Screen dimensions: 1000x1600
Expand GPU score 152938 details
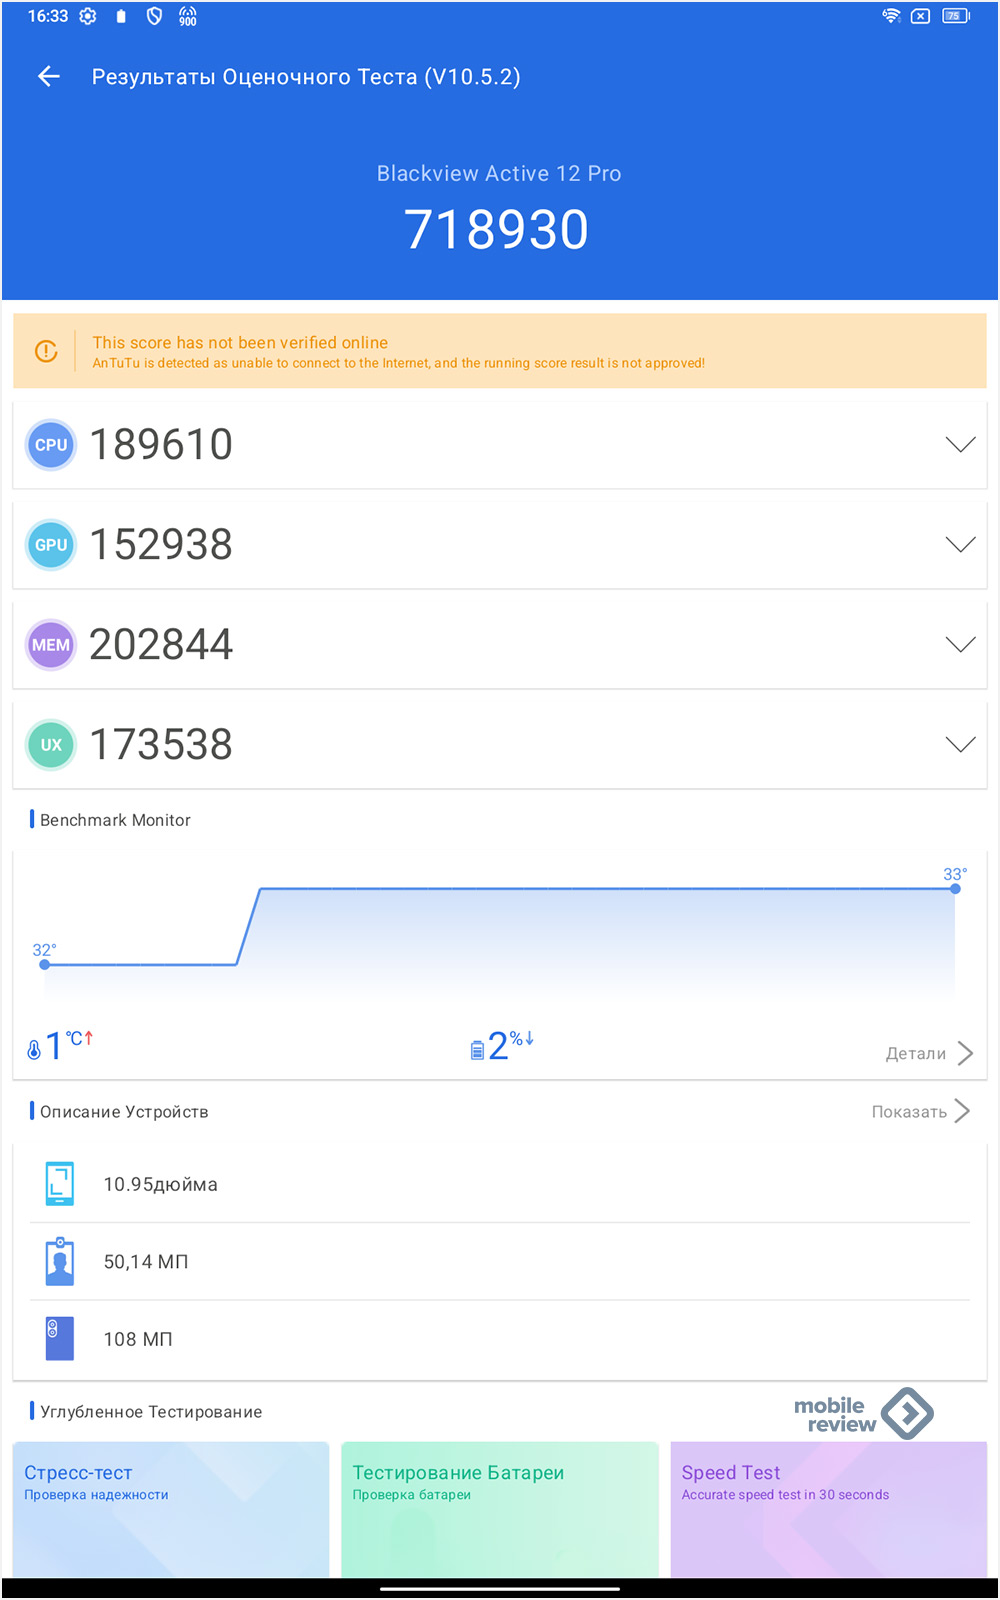(961, 545)
